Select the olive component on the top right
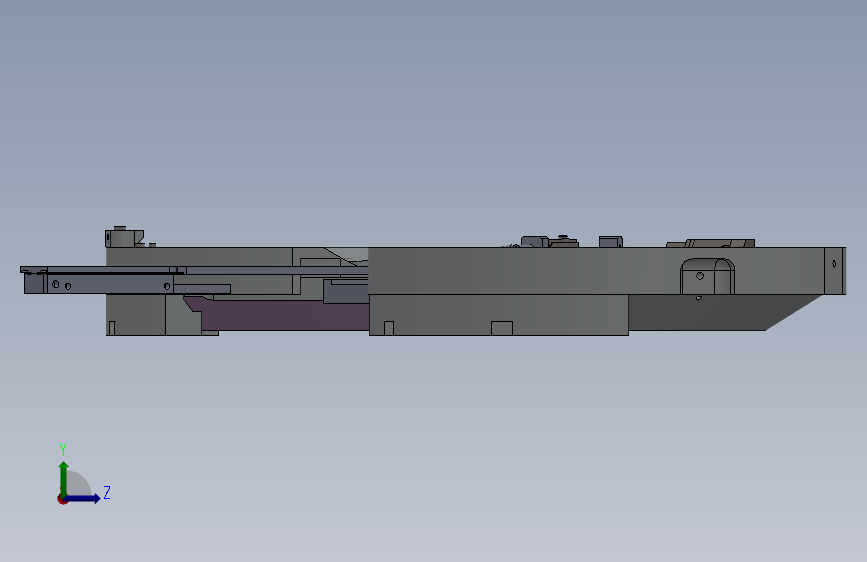Image resolution: width=867 pixels, height=562 pixels. pyautogui.click(x=711, y=243)
